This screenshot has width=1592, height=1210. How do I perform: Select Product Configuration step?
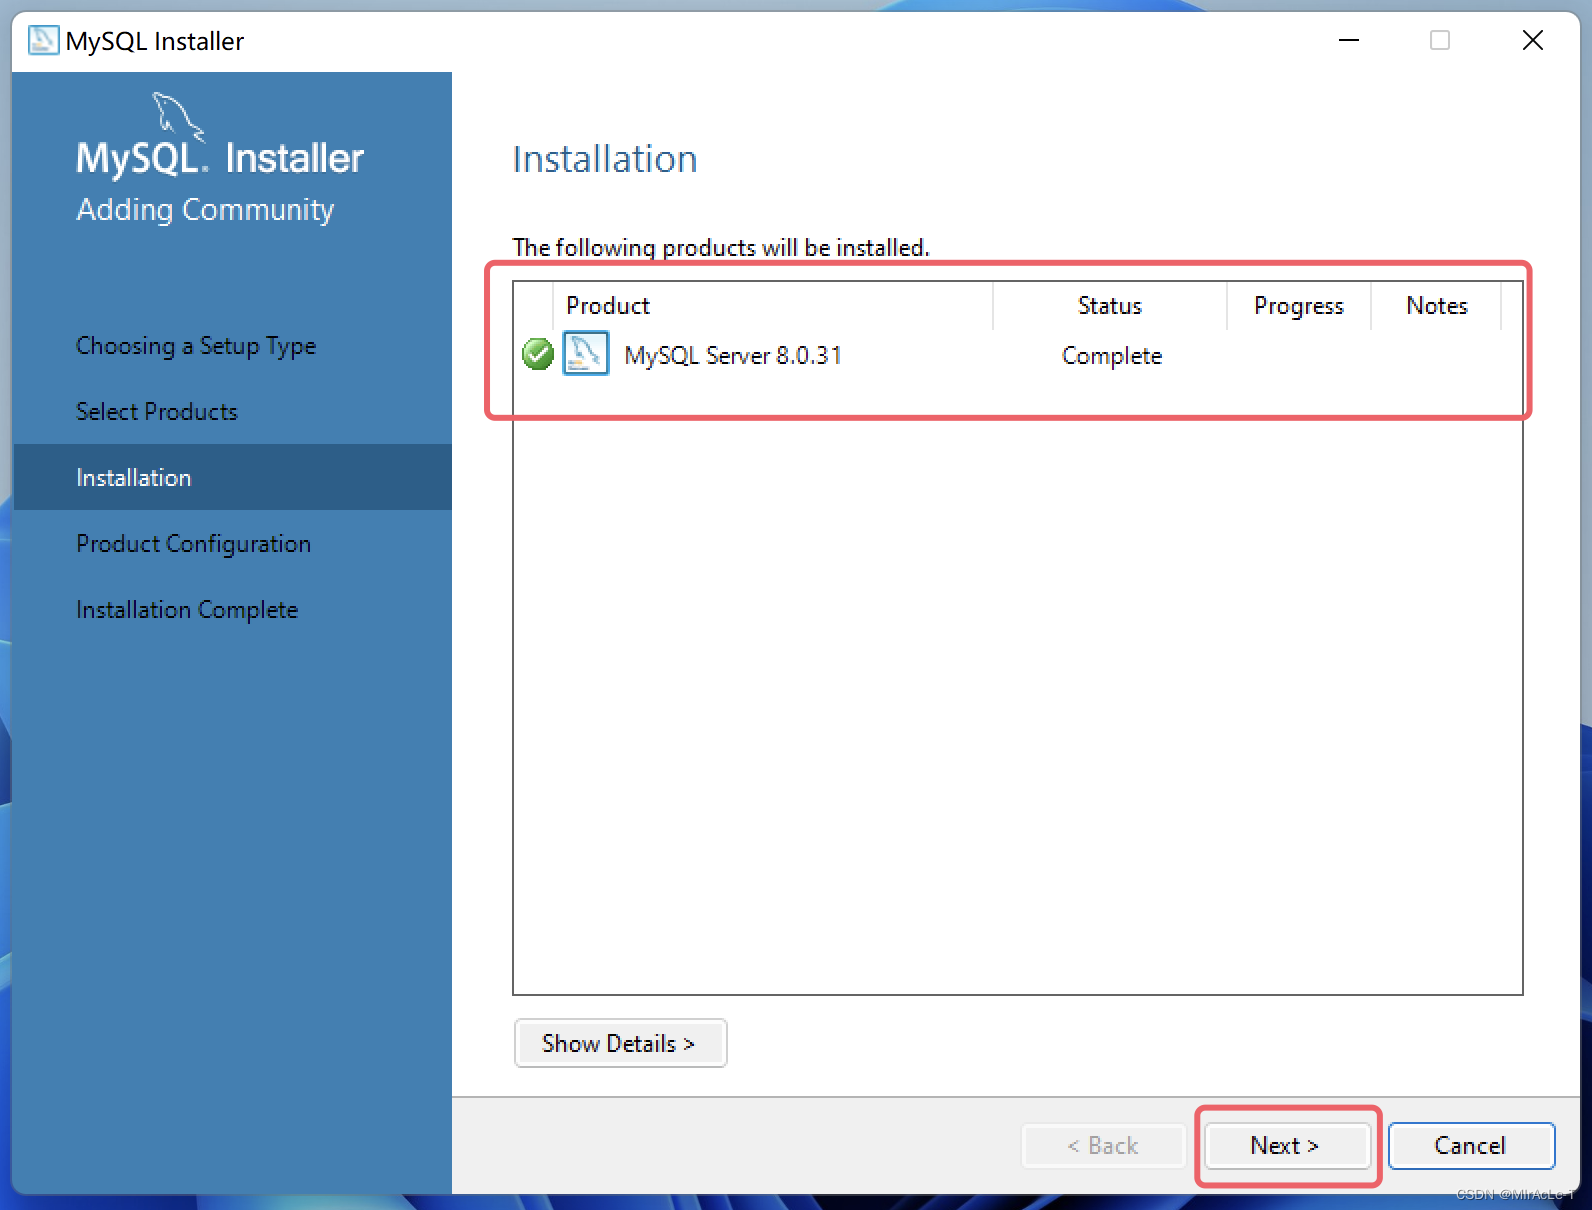194,544
